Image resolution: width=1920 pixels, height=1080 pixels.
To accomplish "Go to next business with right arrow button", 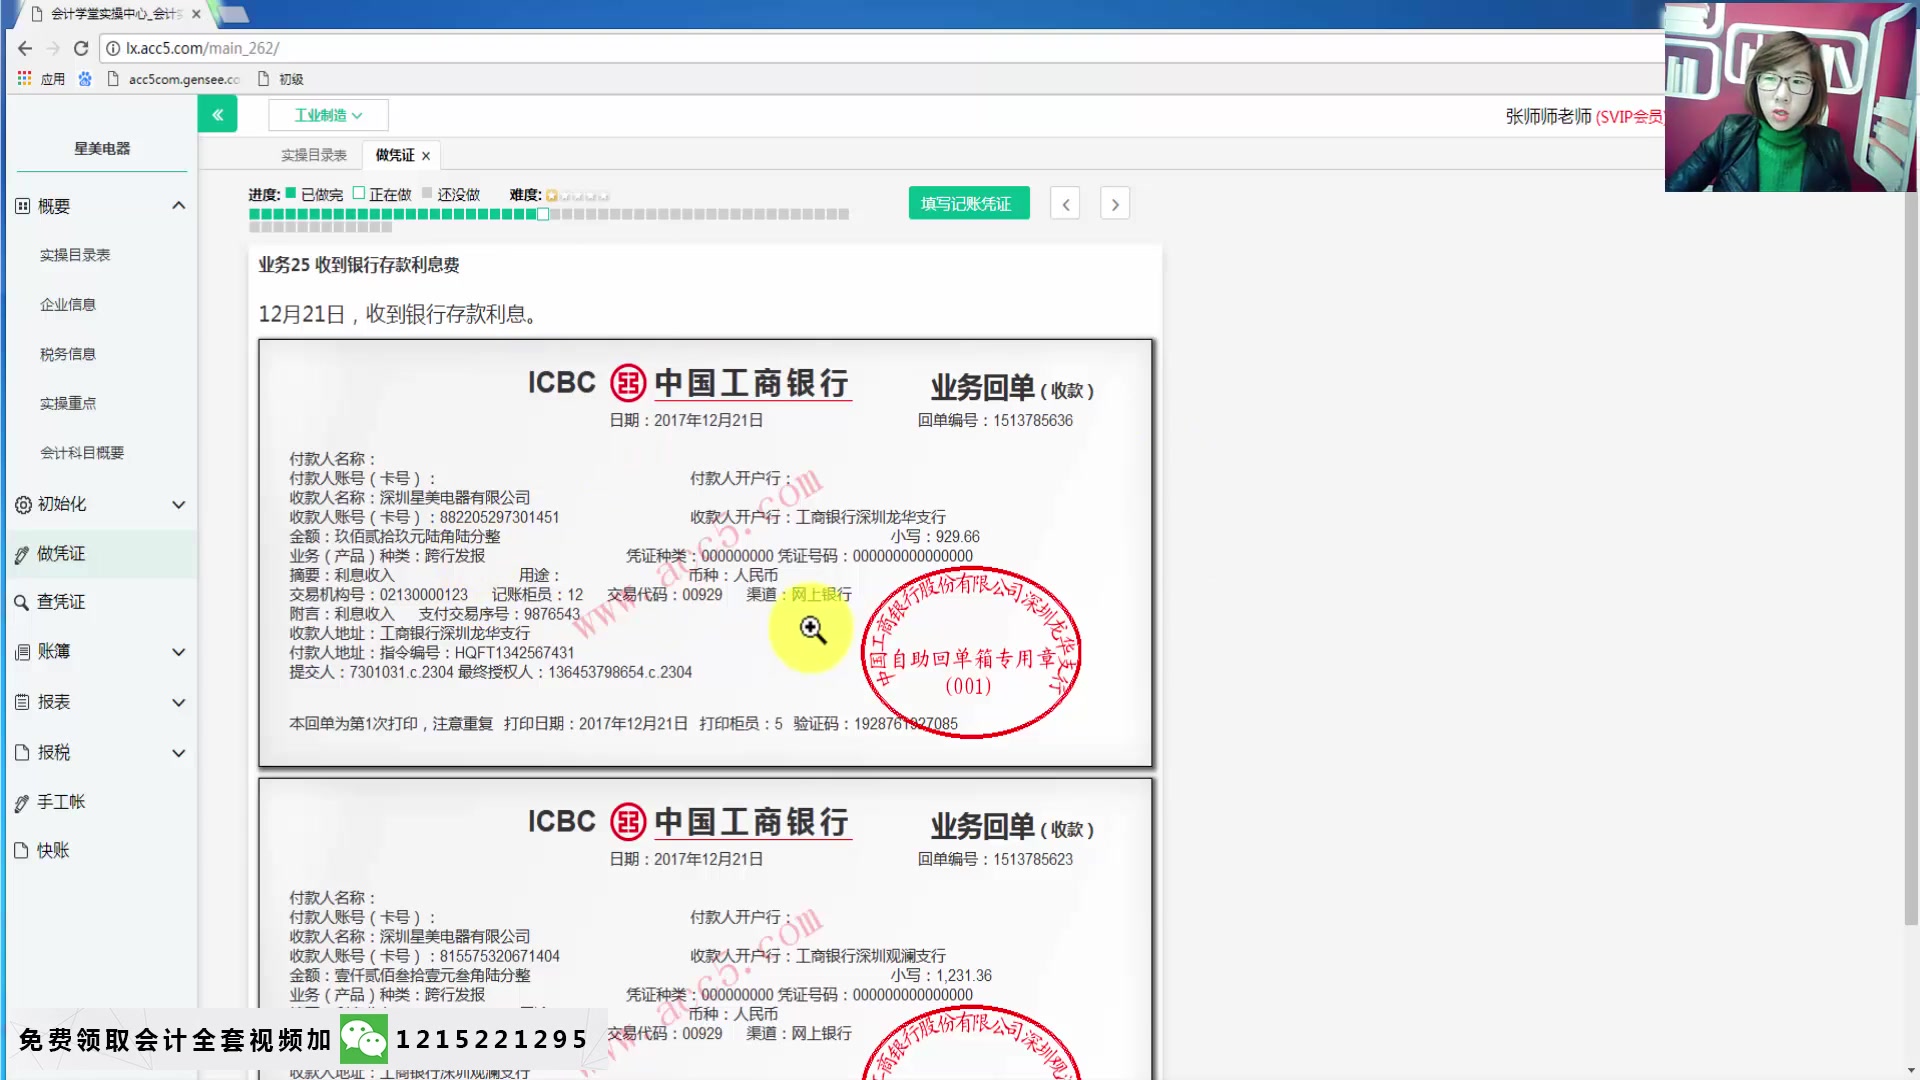I will (1114, 203).
